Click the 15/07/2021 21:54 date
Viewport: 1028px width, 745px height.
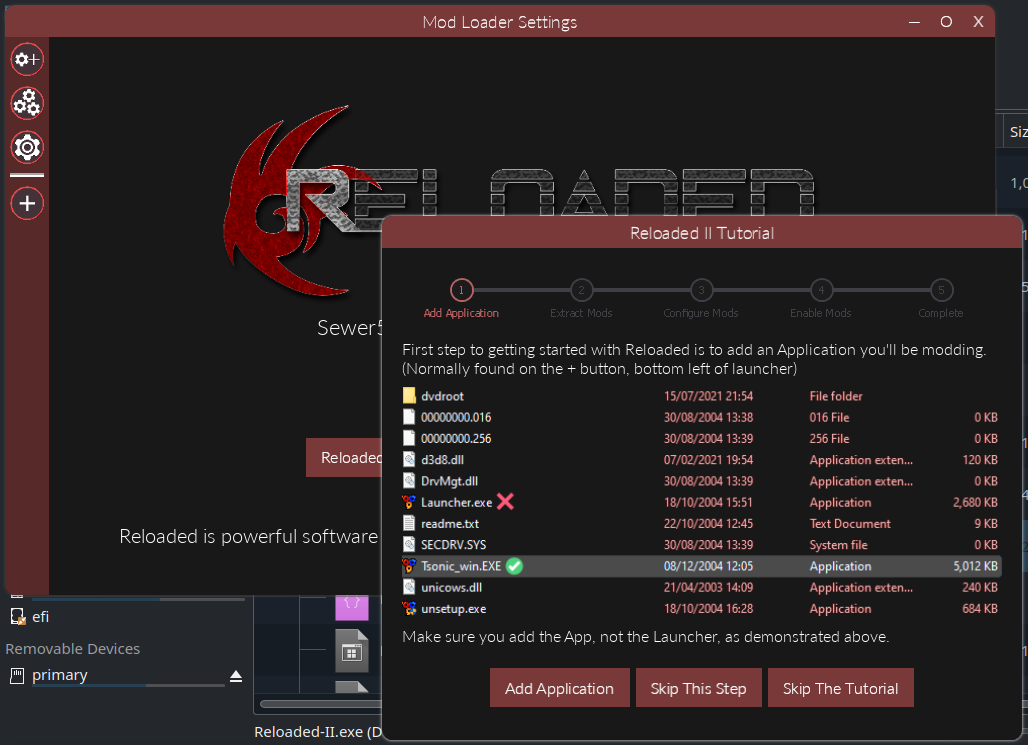point(708,396)
